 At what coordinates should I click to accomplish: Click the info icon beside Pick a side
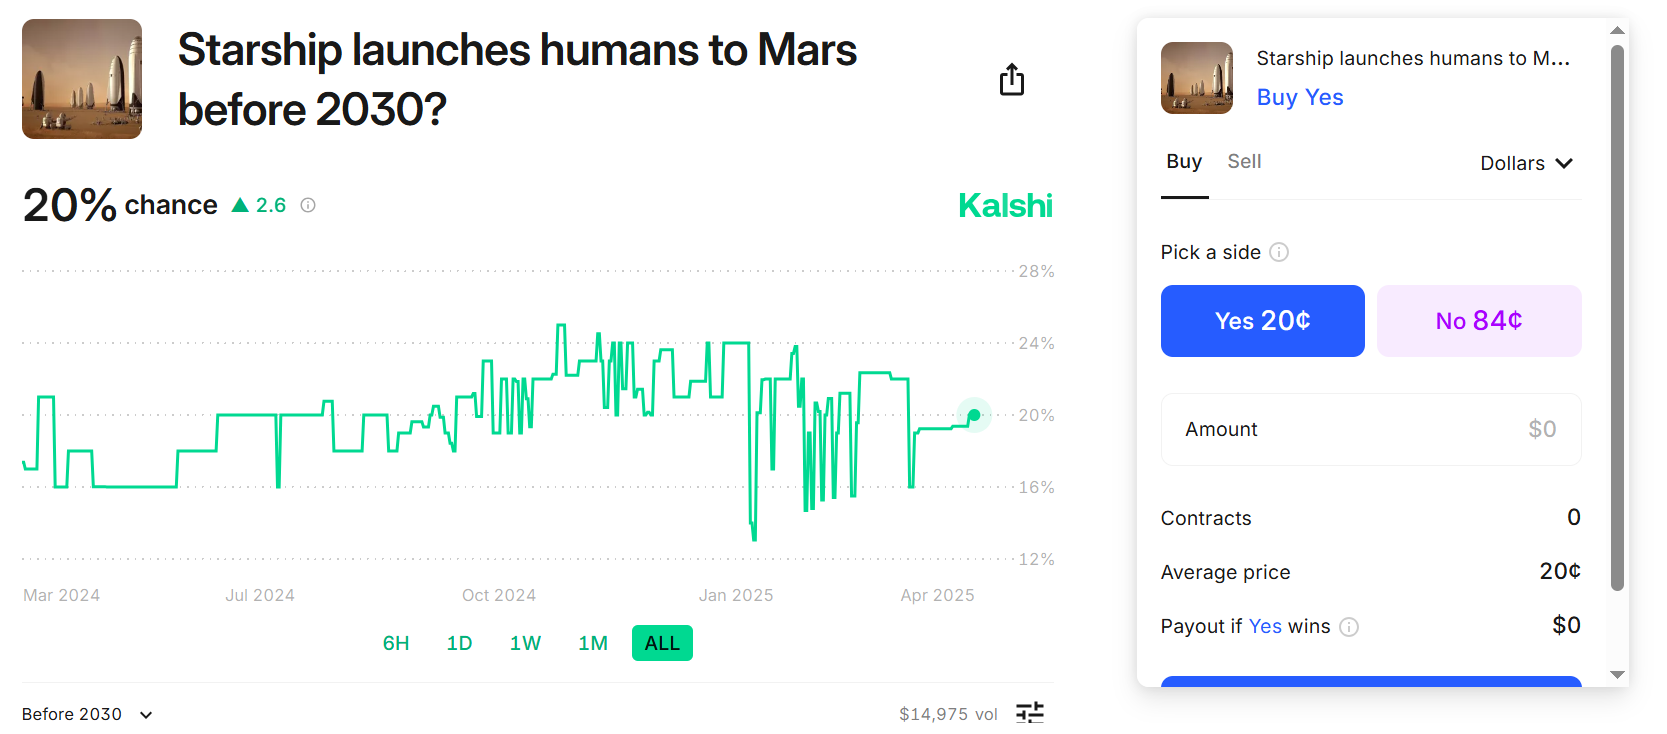1279,252
